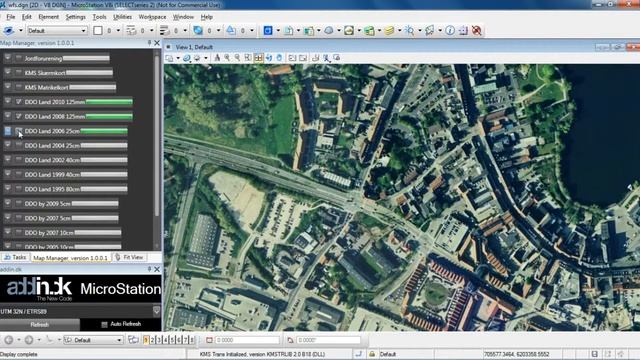Click the line weight icon in attributes toolbar

(164, 31)
